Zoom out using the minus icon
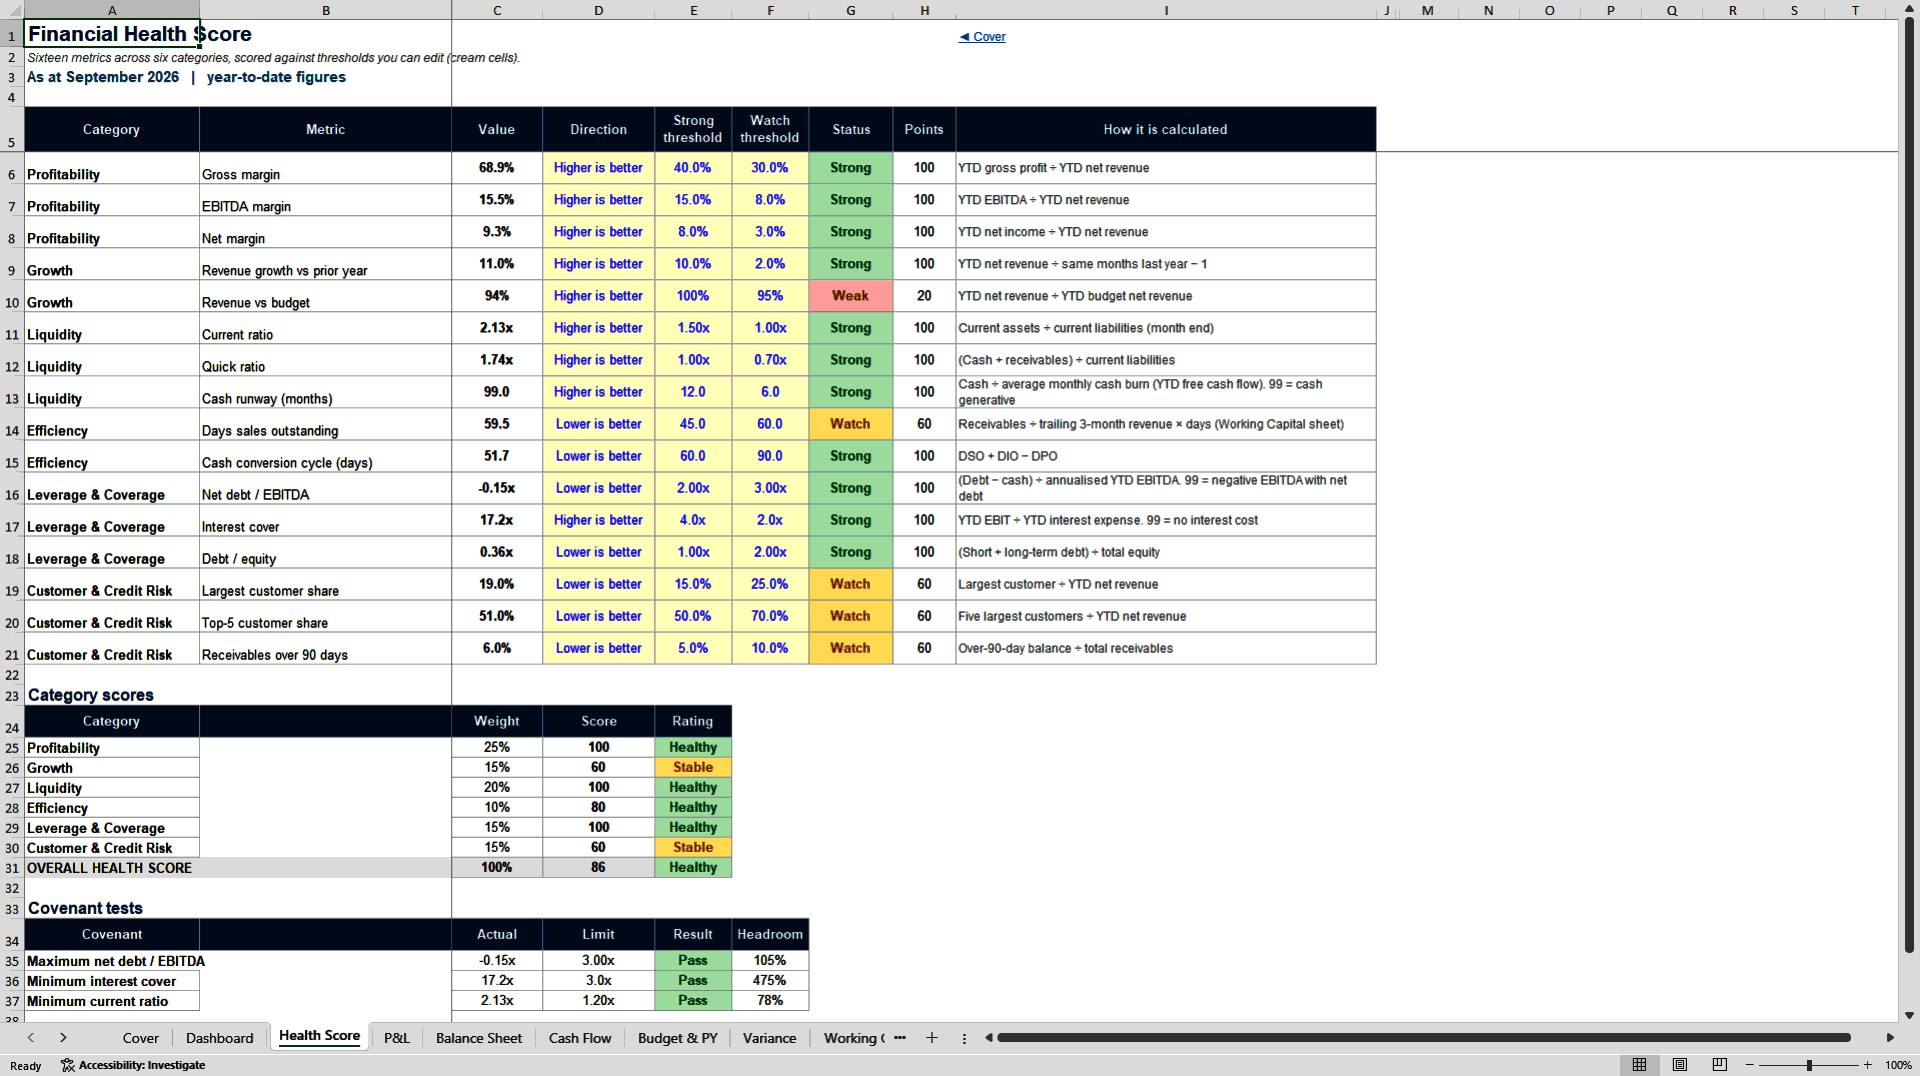Screen dimensions: 1920x1076 tap(1750, 1065)
